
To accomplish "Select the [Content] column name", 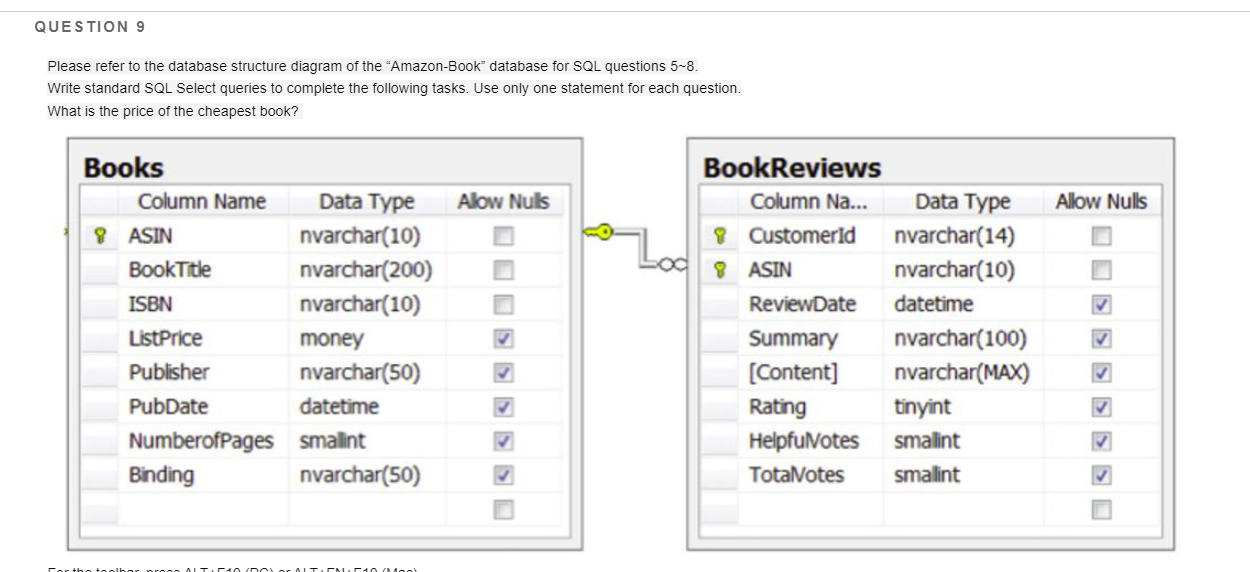I will [x=793, y=373].
